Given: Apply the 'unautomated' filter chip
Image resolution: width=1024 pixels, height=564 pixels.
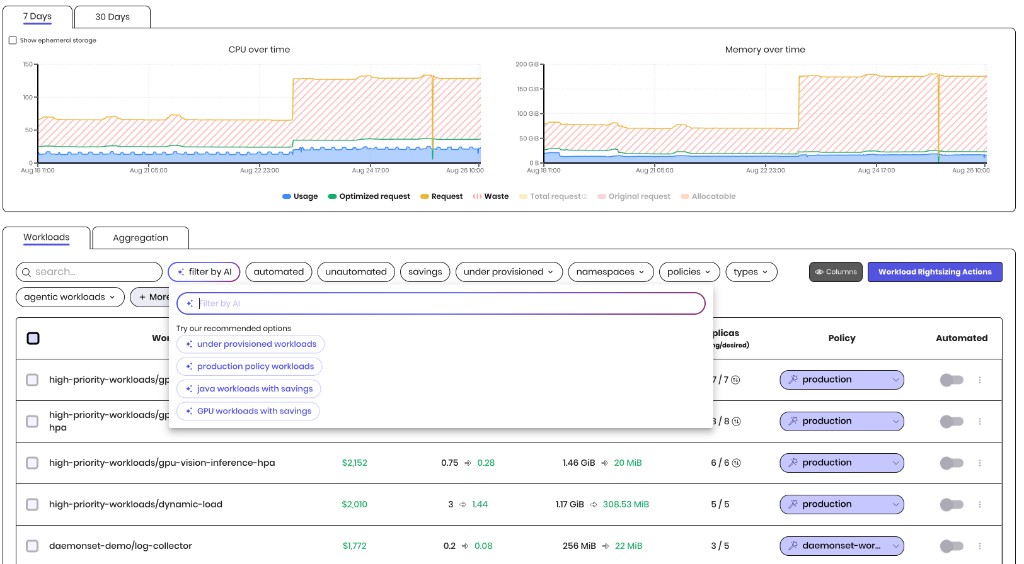Looking at the screenshot, I should pos(356,272).
